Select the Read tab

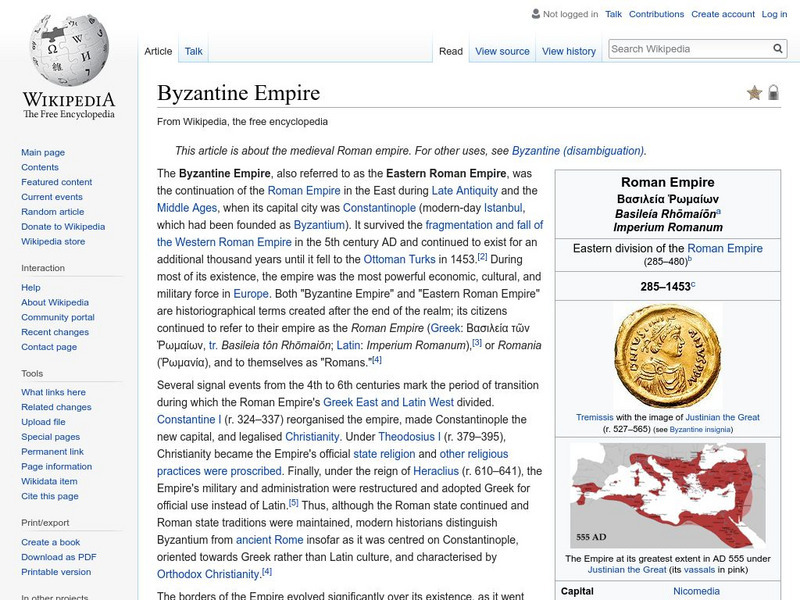point(451,51)
